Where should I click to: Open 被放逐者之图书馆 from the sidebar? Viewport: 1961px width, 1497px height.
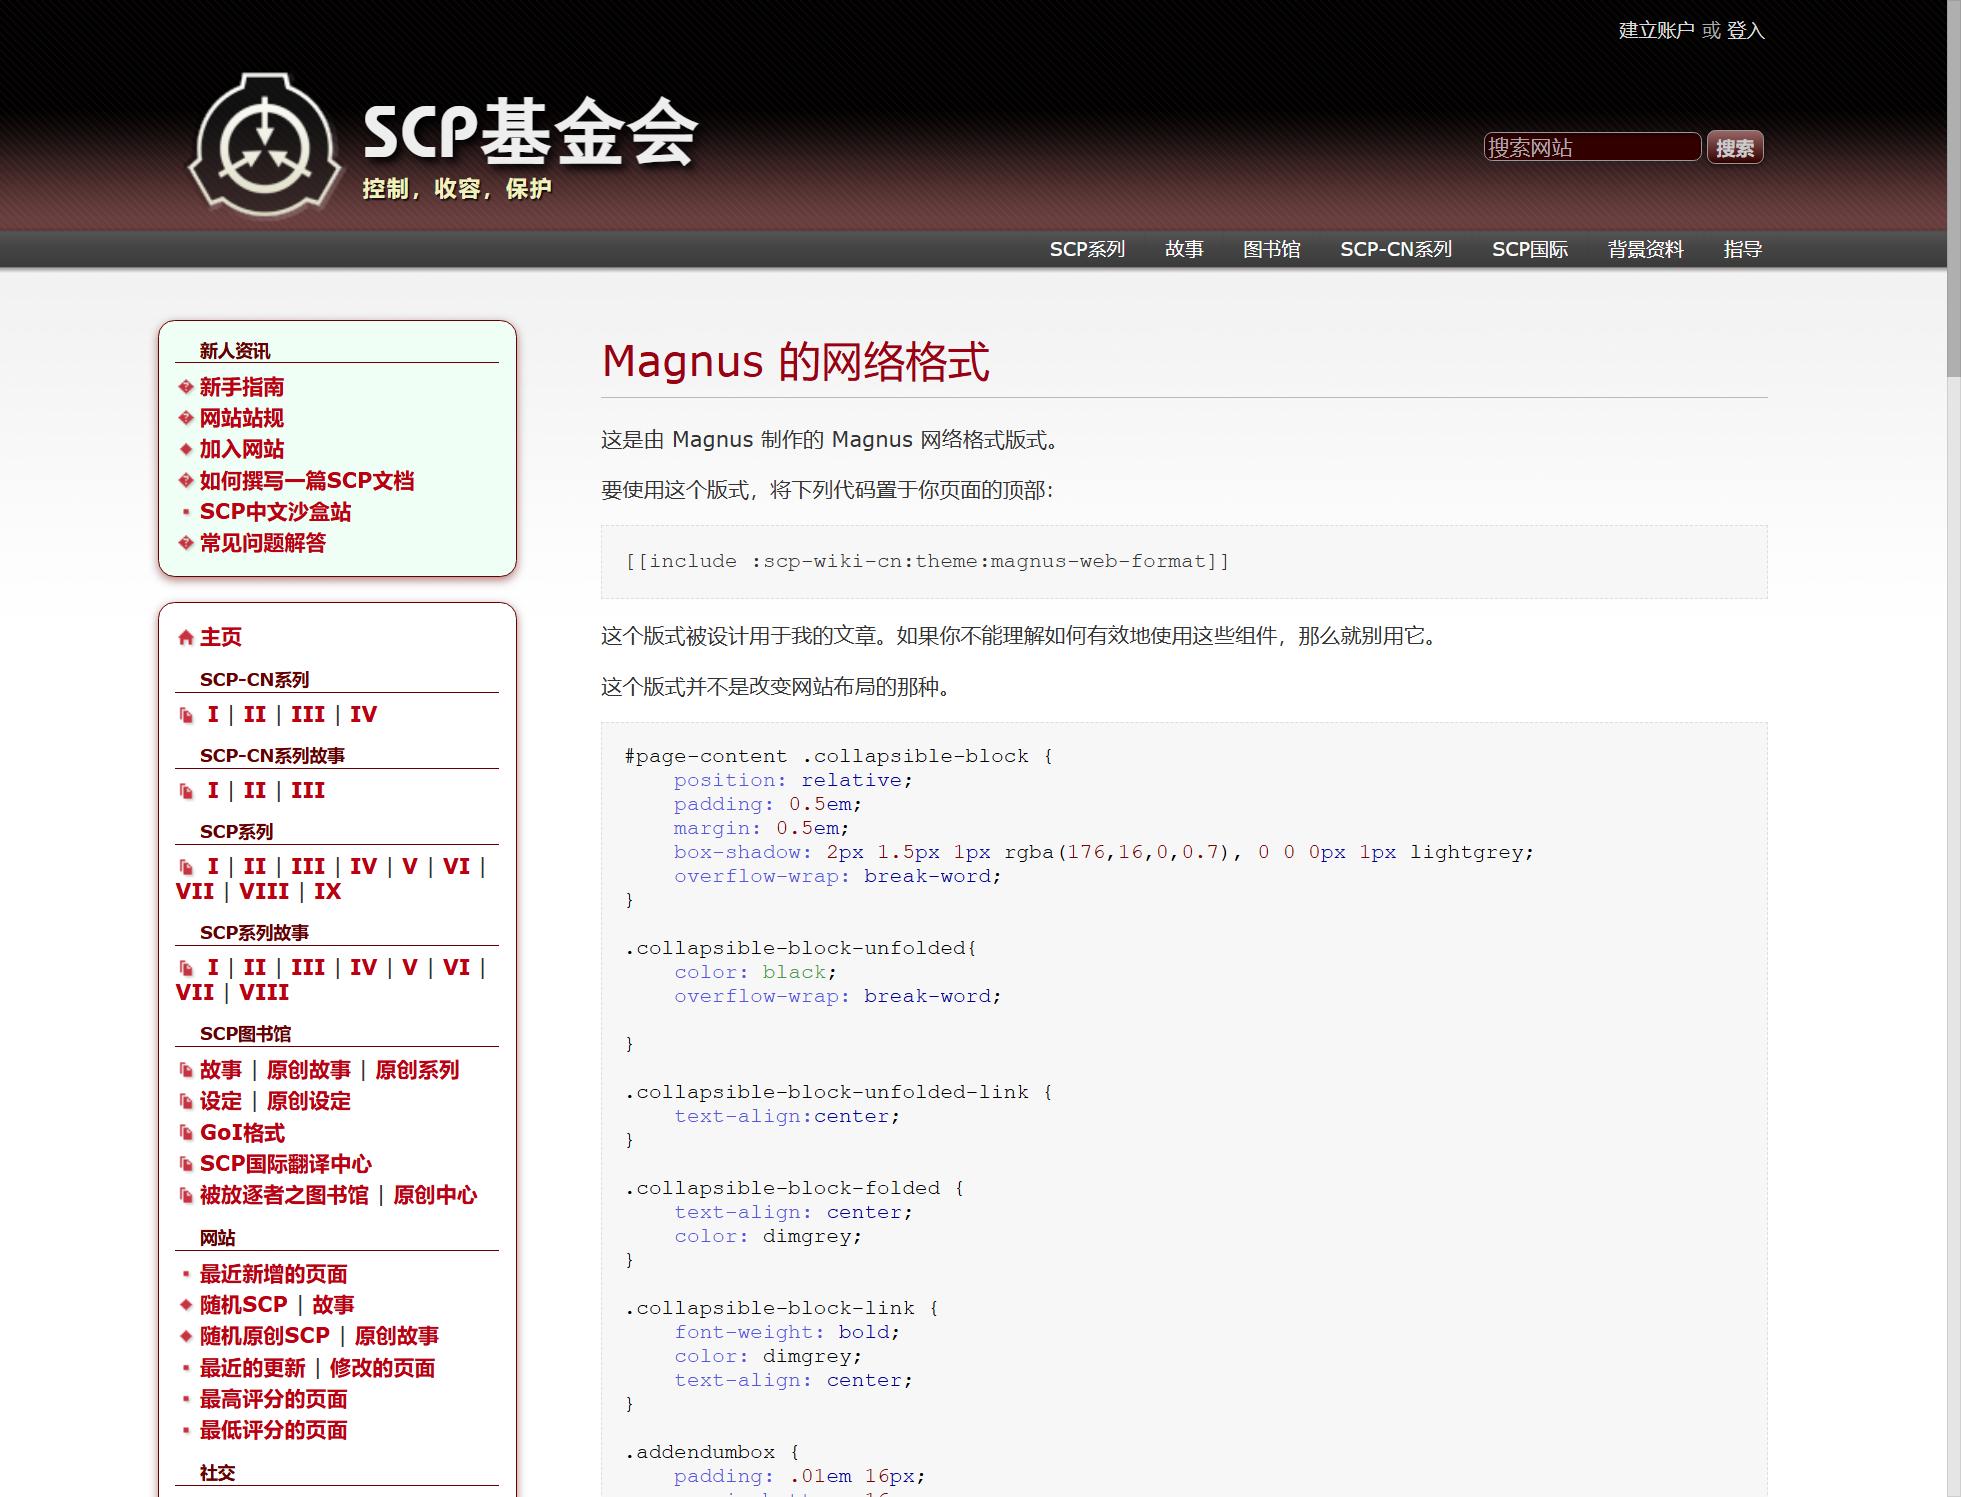(x=283, y=1196)
